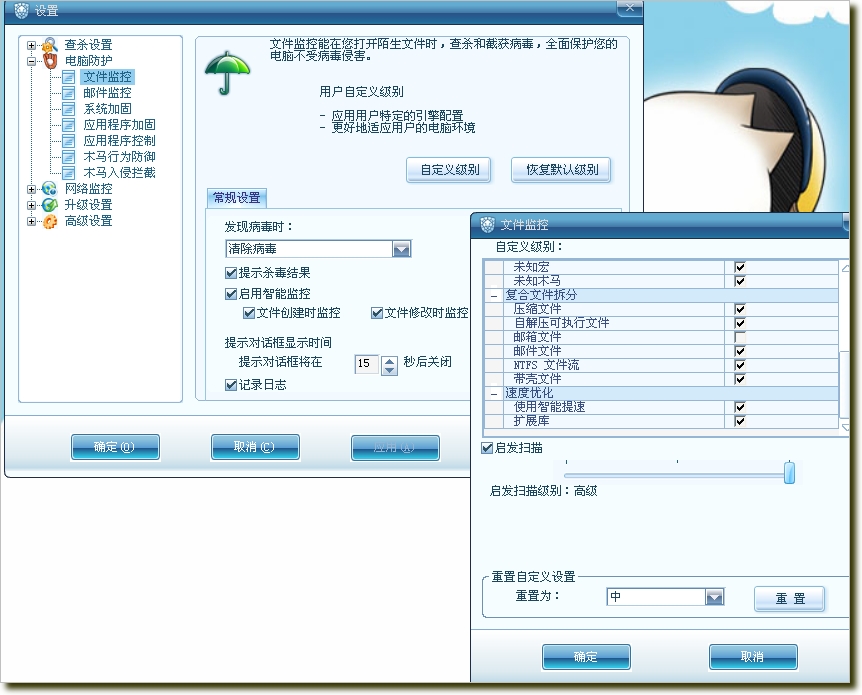Click the page icon beside 应用程序加固

point(69,125)
